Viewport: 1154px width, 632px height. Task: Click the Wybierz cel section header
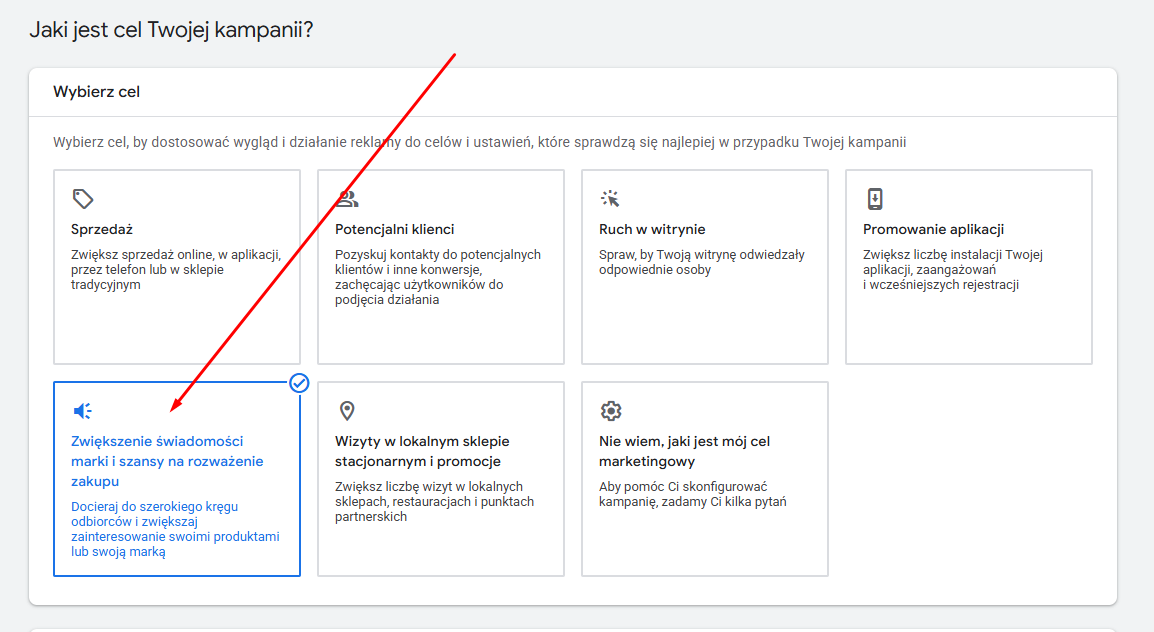click(96, 92)
